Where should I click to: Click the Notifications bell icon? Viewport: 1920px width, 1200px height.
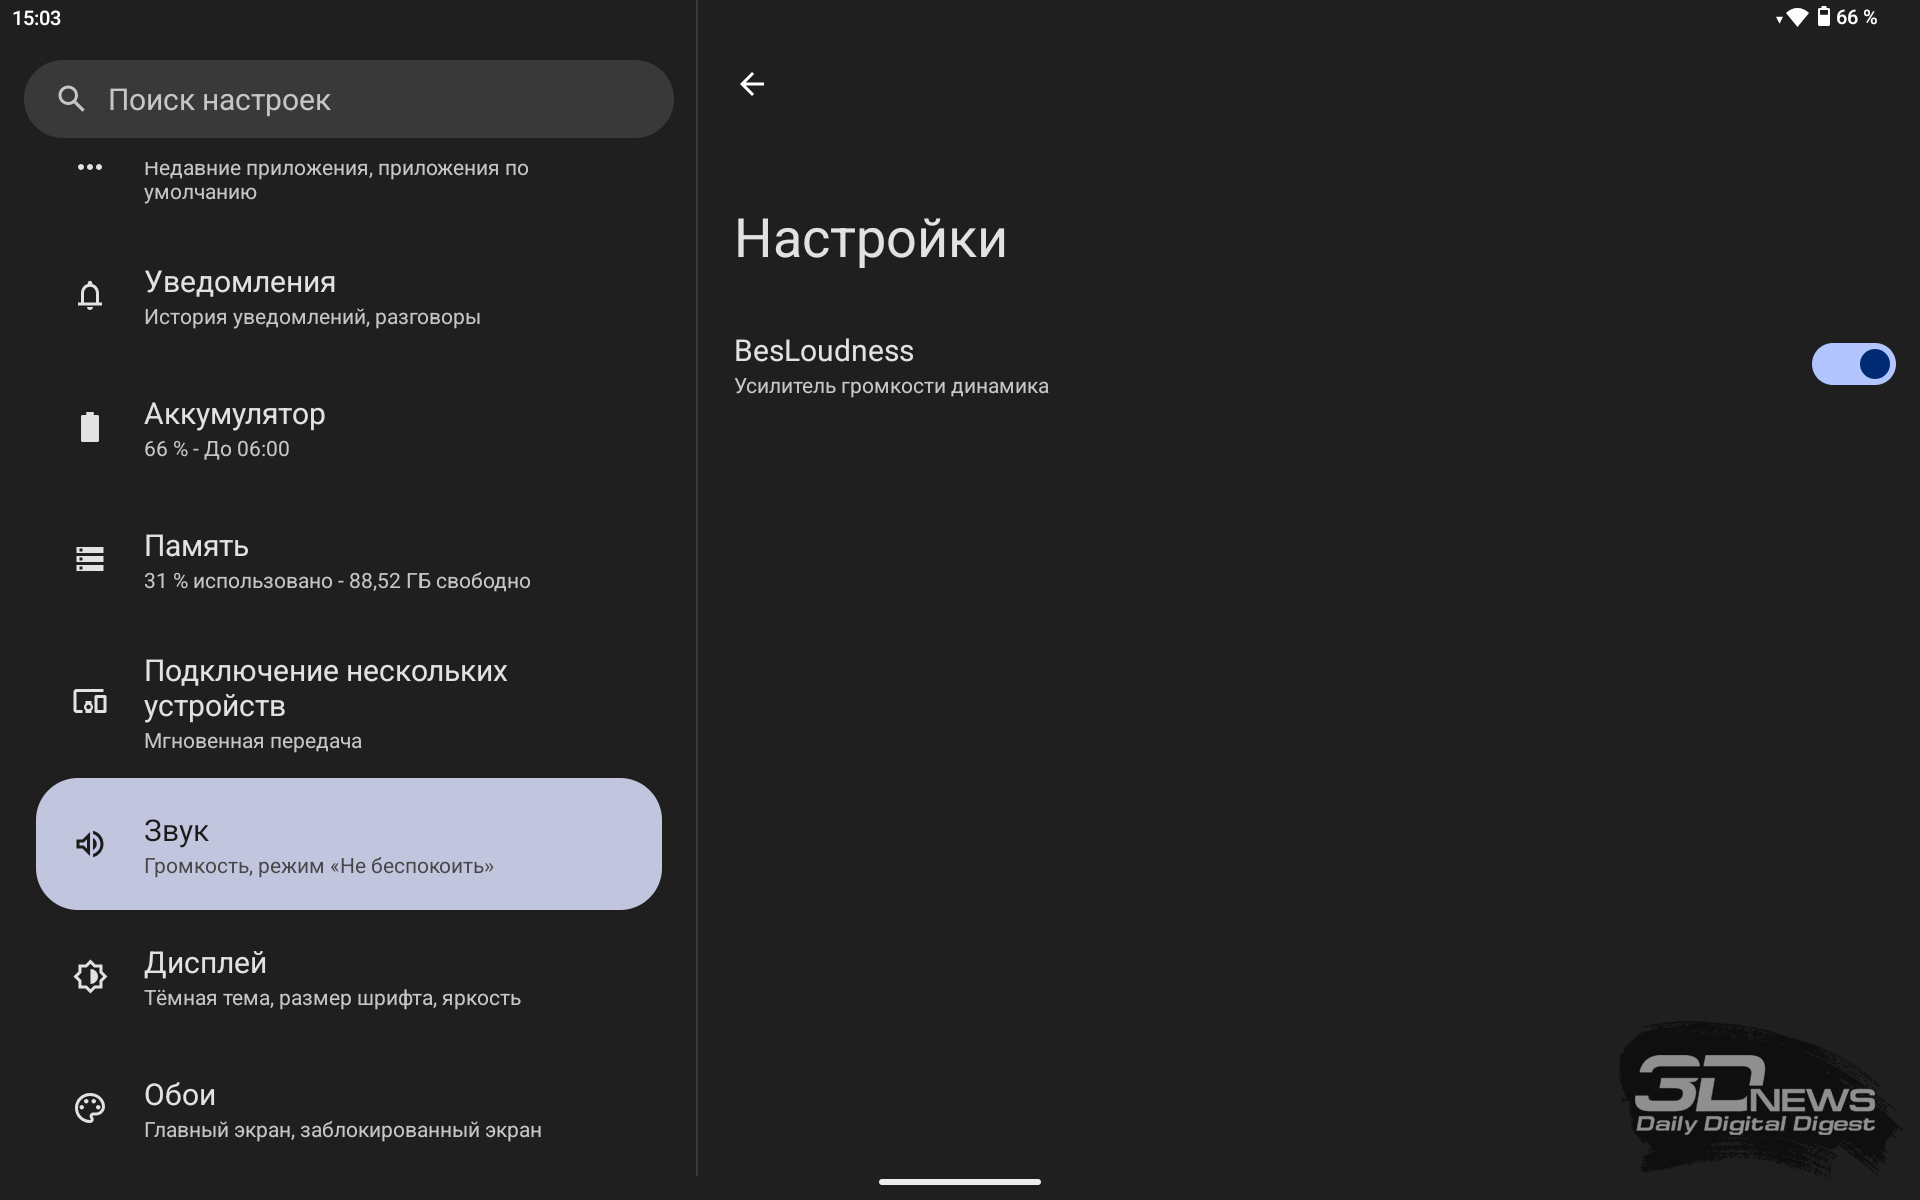[x=90, y=296]
